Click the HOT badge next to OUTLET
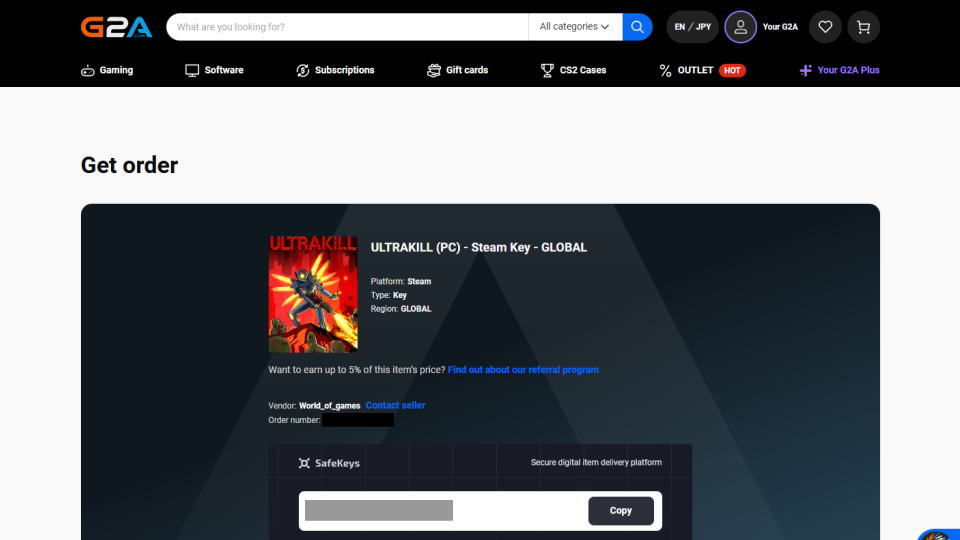The image size is (960, 540). [x=732, y=70]
